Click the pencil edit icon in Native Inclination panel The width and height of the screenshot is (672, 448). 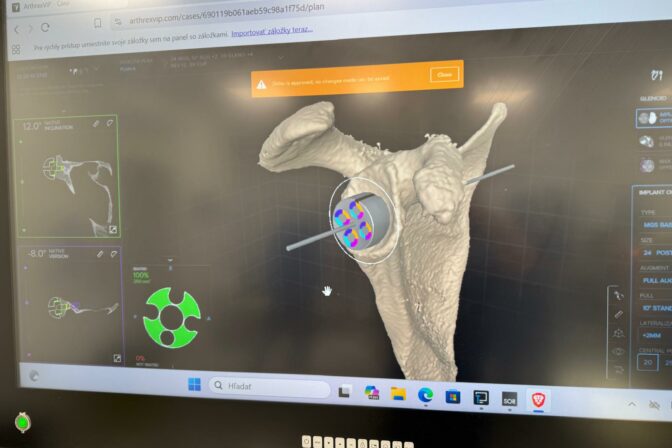(97, 123)
